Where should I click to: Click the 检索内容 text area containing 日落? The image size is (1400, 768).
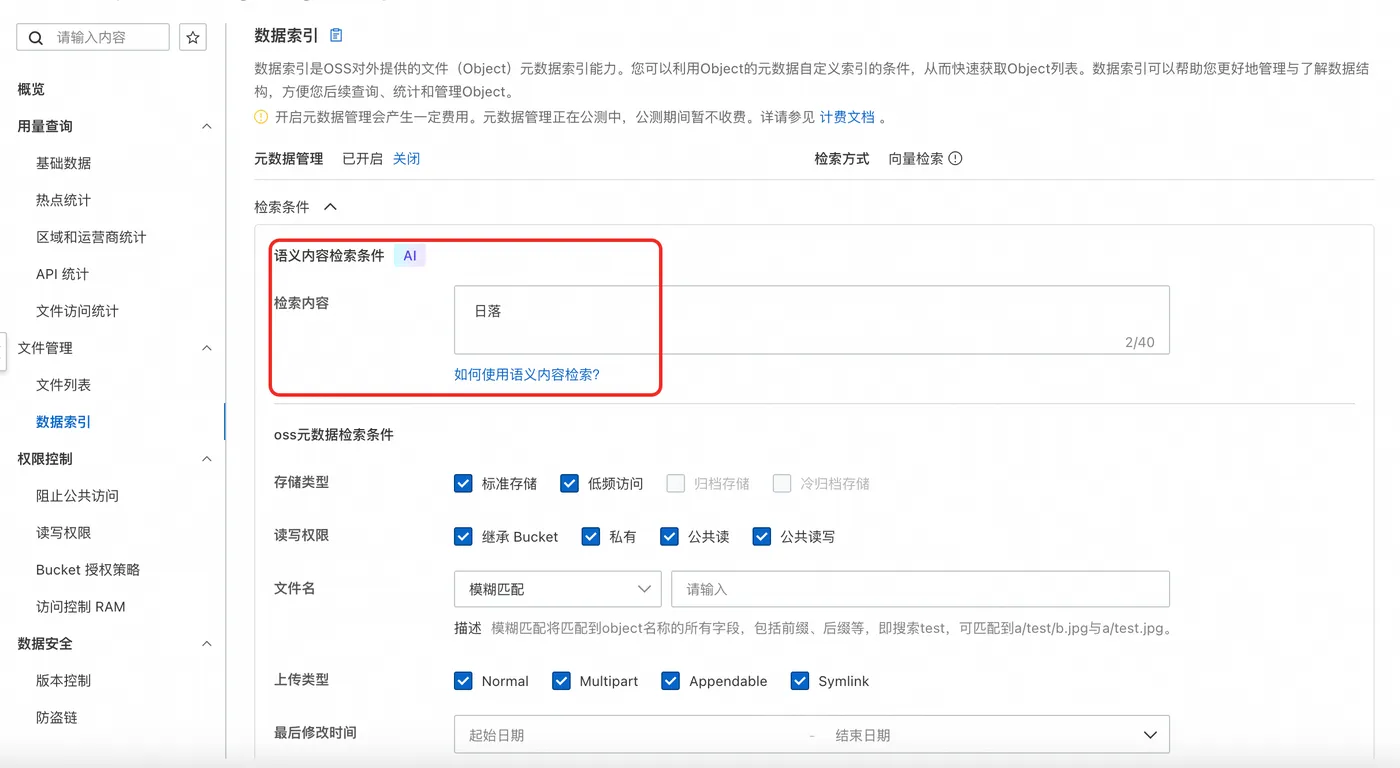pos(812,320)
